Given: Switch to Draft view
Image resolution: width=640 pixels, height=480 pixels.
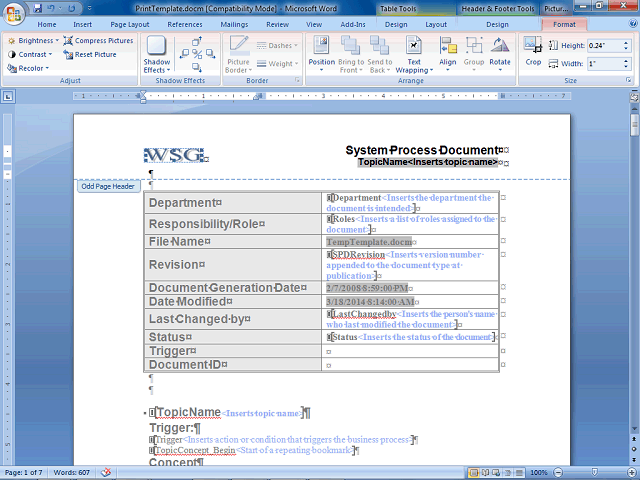Looking at the screenshot, I should coord(519,473).
